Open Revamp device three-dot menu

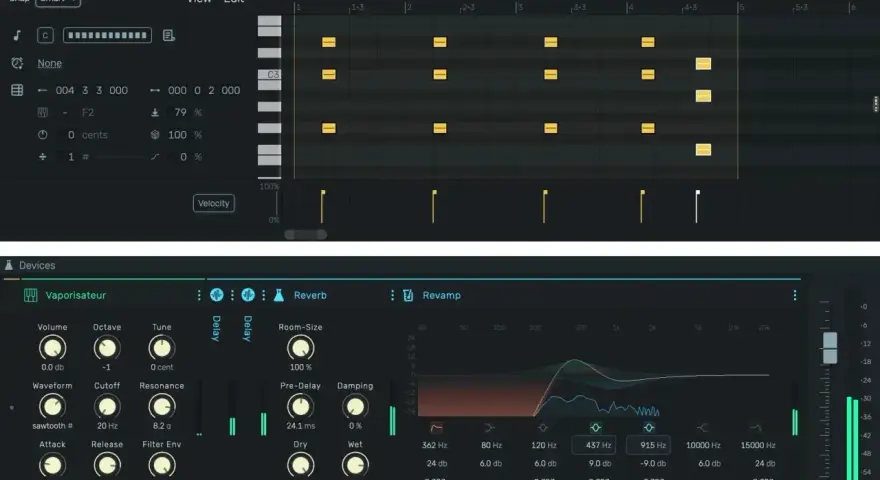tap(795, 295)
